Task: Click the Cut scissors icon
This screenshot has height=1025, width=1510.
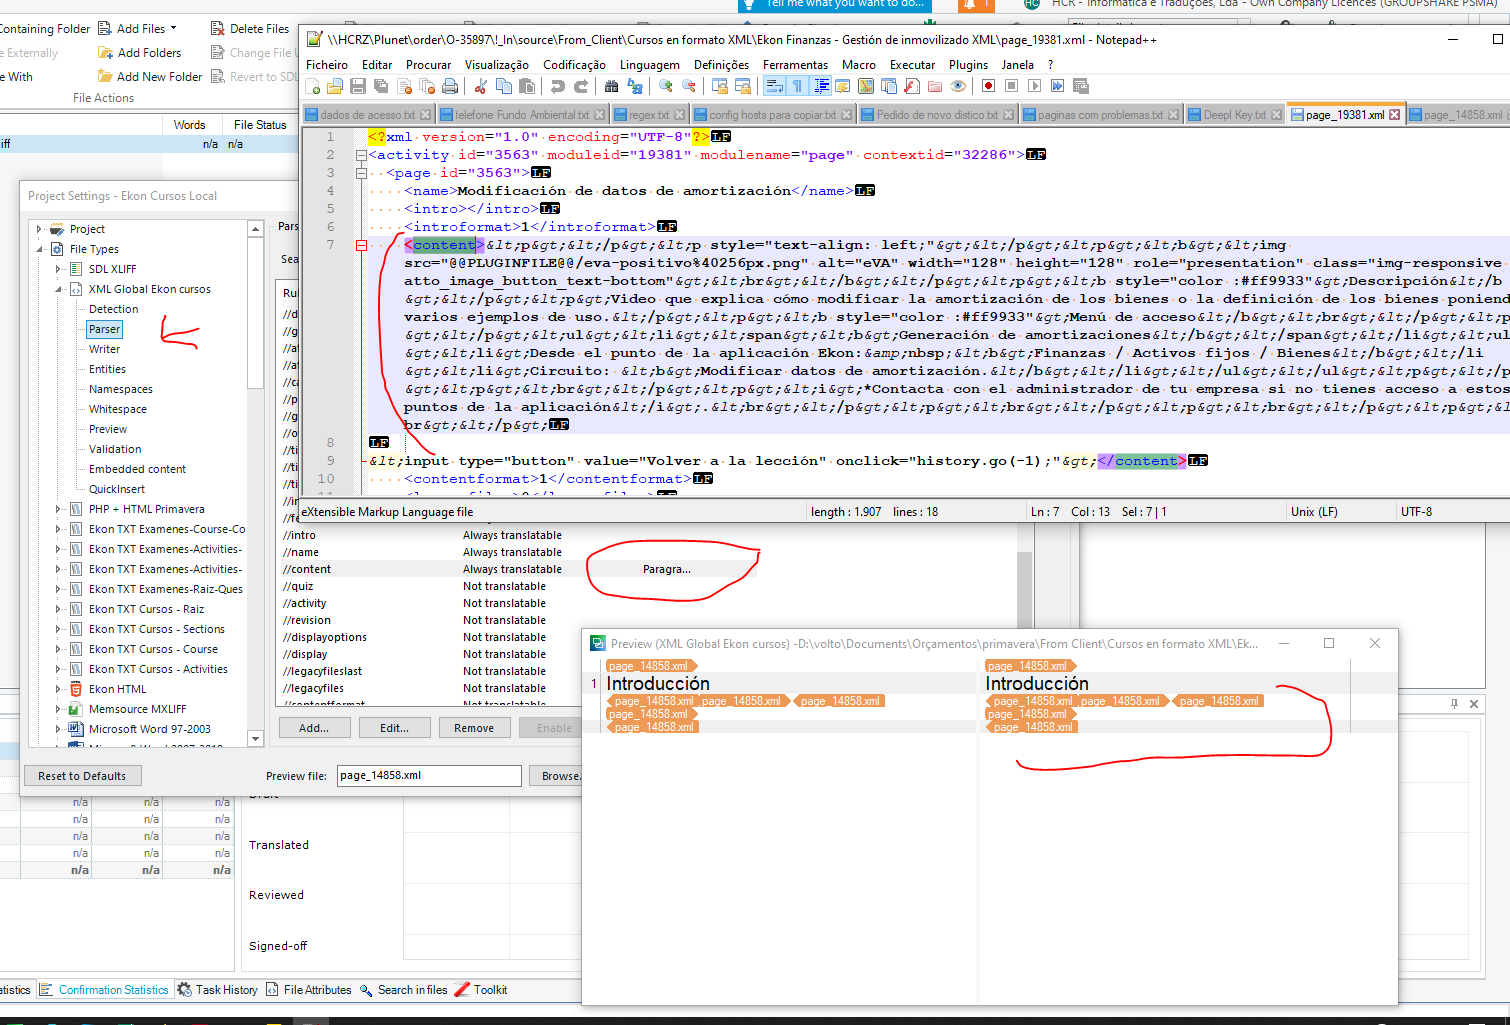Action: pos(480,87)
